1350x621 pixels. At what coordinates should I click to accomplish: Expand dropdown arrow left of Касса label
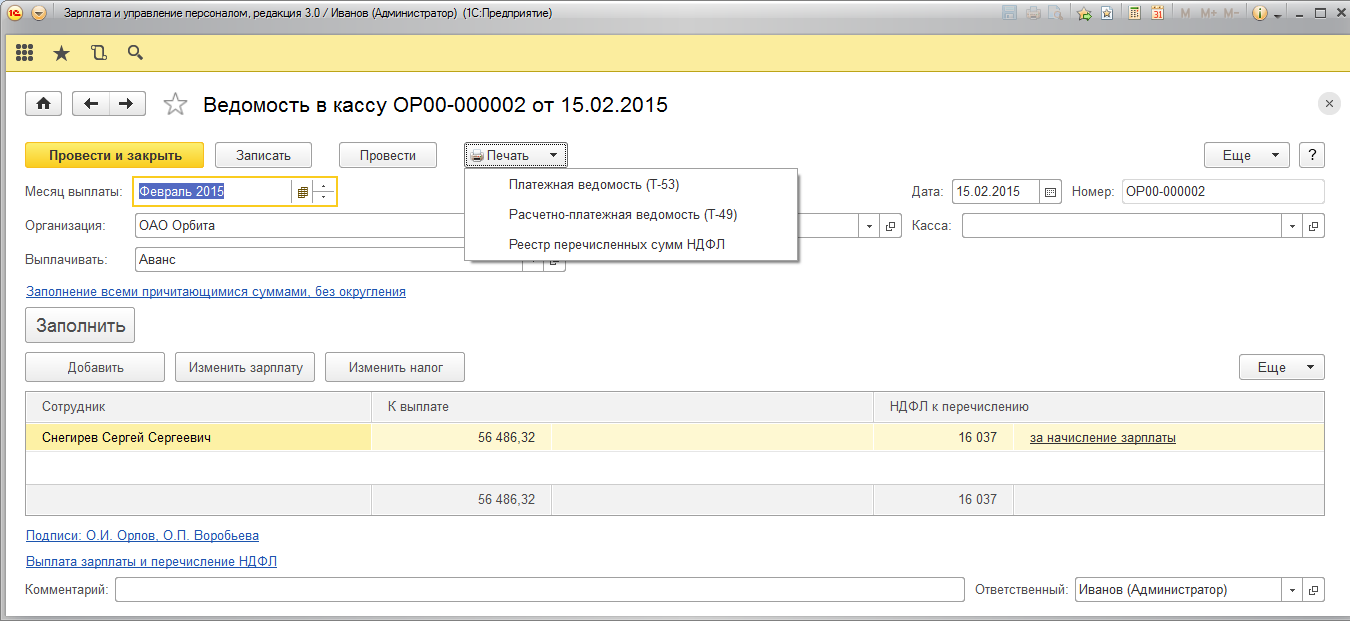pyautogui.click(x=867, y=226)
